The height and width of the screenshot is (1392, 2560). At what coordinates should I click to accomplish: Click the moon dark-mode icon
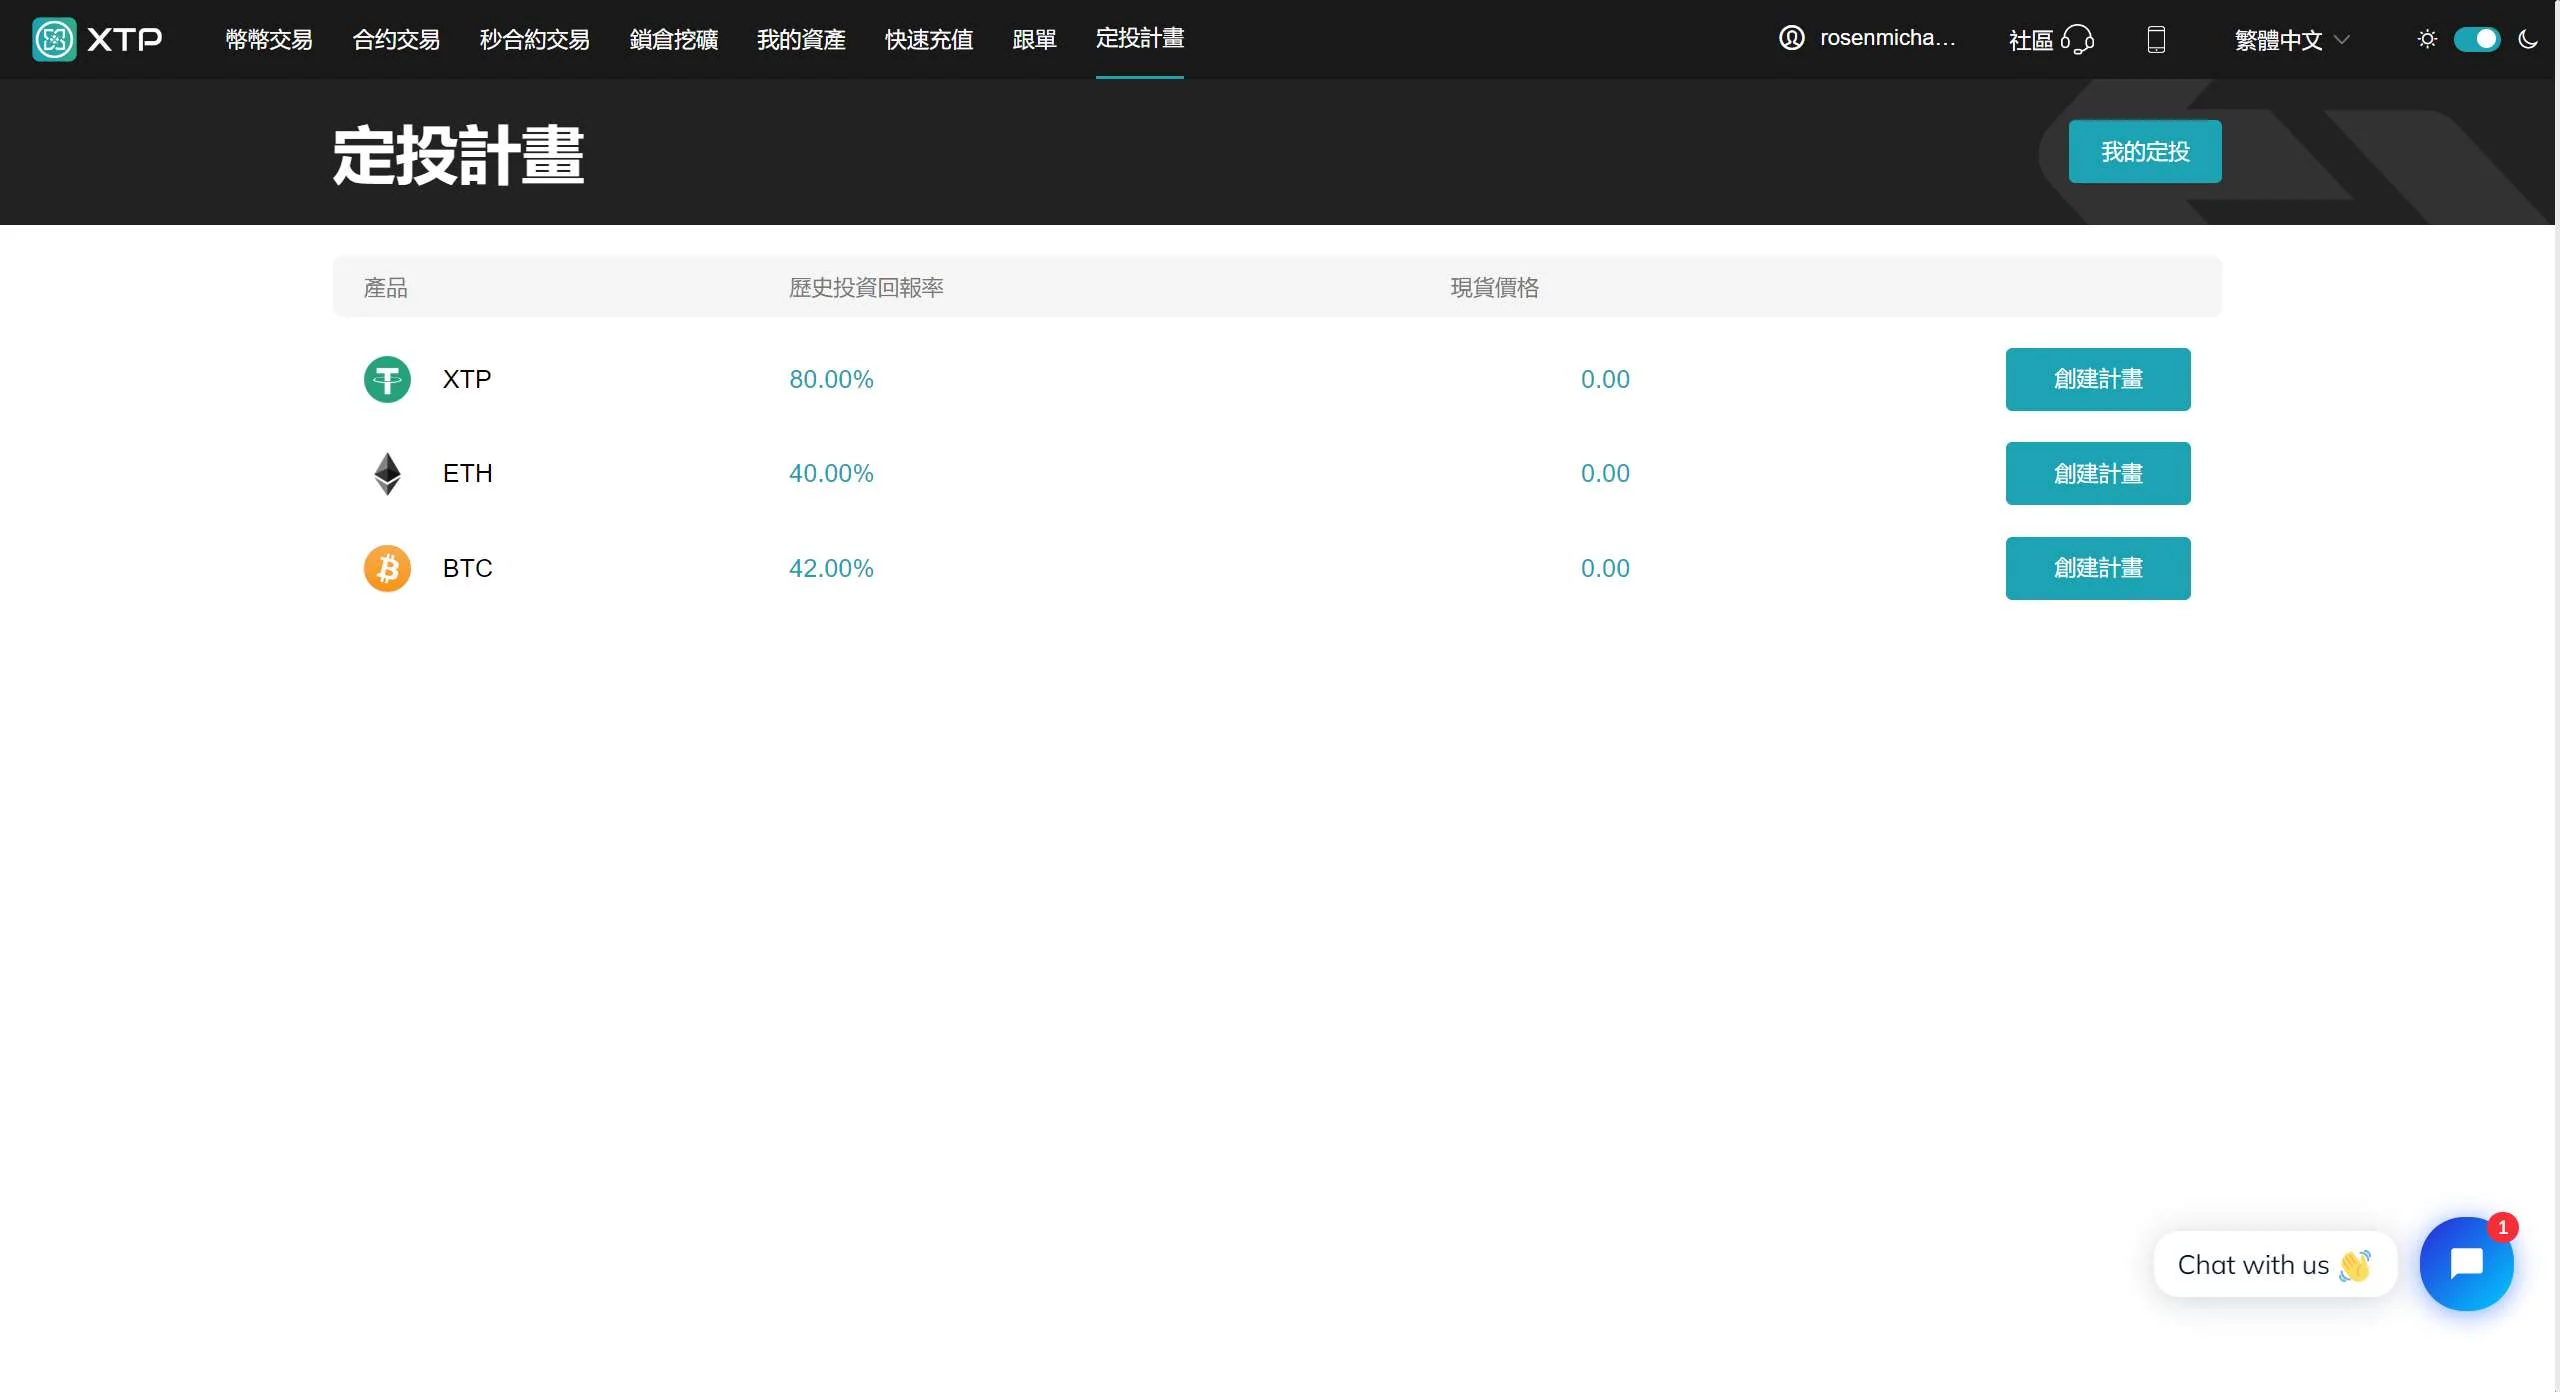pyautogui.click(x=2528, y=39)
